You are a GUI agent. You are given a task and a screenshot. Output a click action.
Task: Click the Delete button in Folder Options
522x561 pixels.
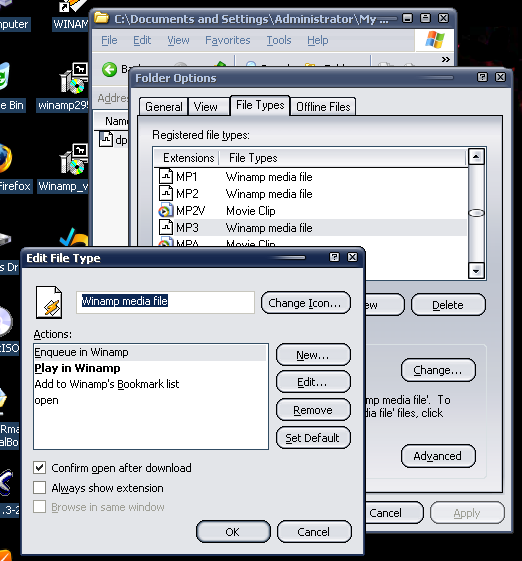click(x=448, y=305)
